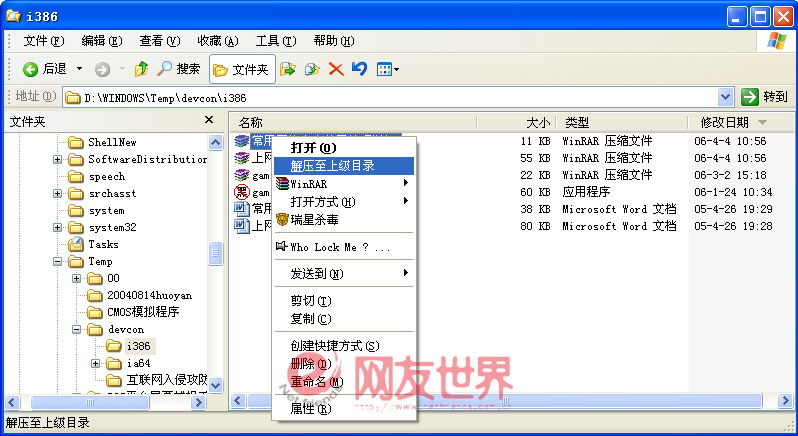Expand the 00 folder node
The image size is (798, 436).
(x=76, y=278)
